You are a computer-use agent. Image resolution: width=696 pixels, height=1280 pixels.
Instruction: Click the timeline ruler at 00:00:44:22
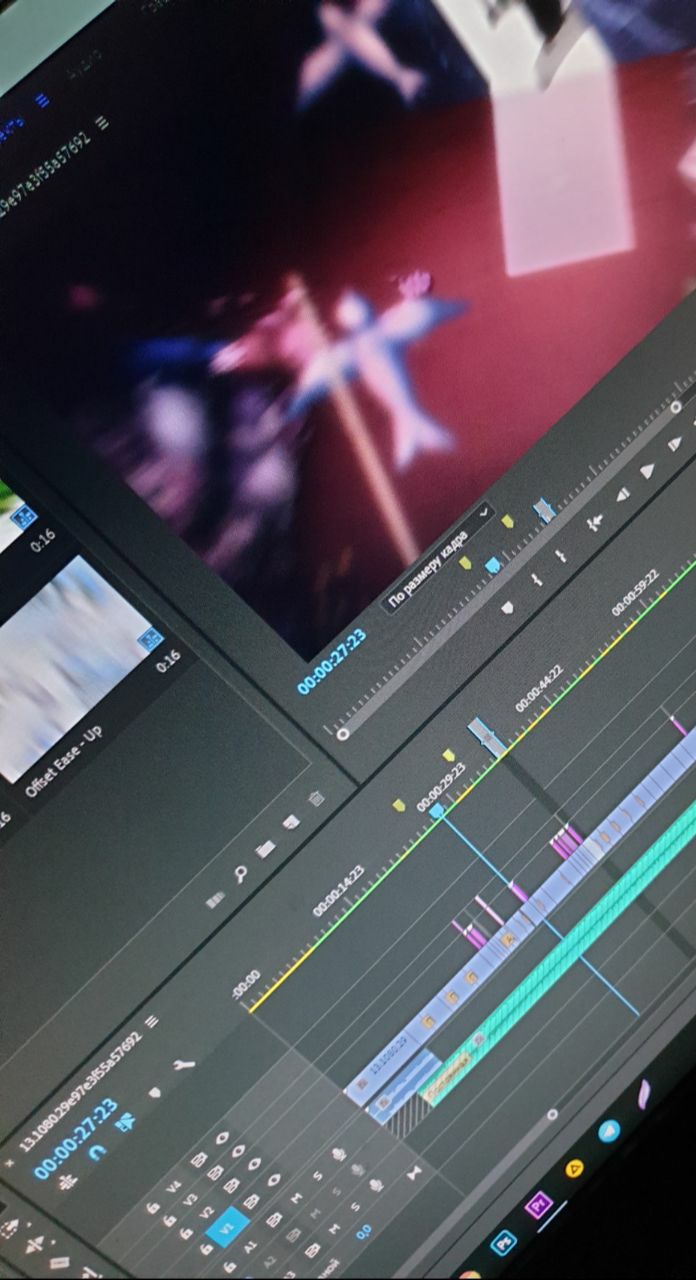[x=540, y=689]
